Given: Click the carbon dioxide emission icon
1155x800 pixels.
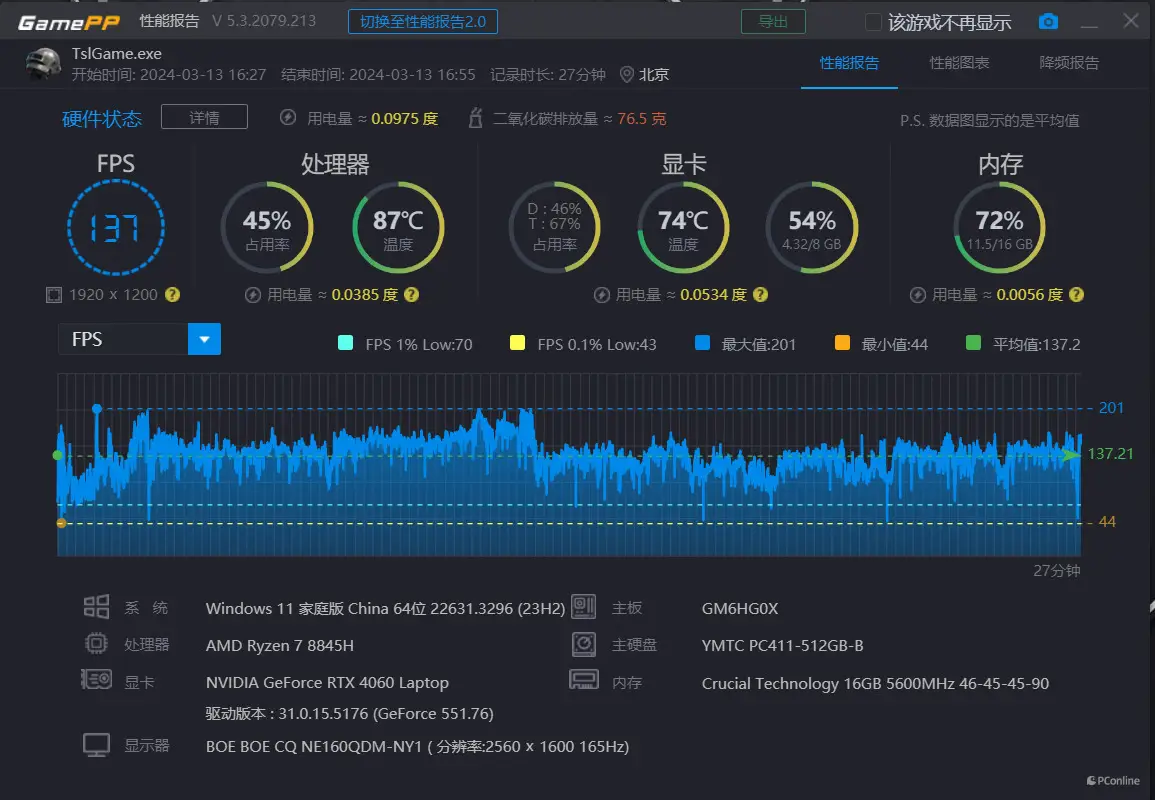Looking at the screenshot, I should (x=475, y=118).
